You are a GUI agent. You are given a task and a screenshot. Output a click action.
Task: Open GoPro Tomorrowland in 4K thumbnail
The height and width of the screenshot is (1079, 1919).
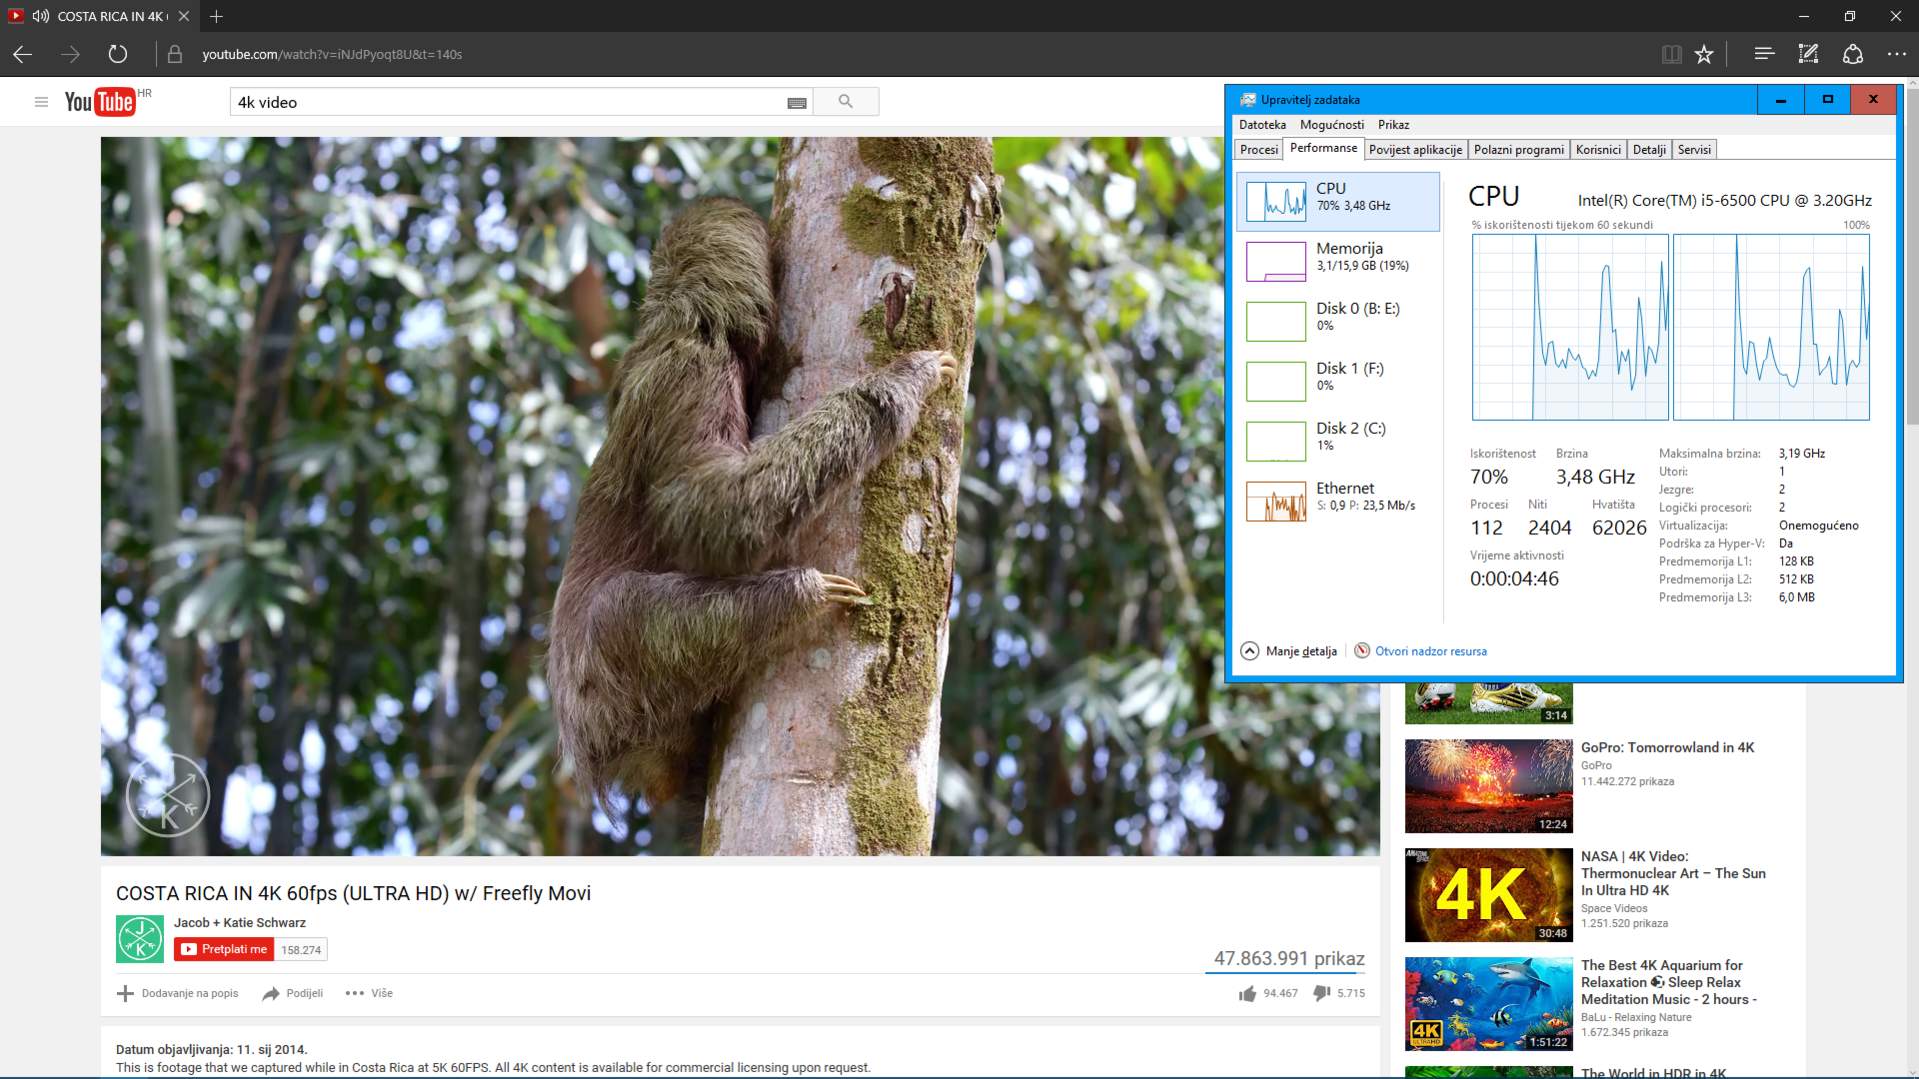1488,786
